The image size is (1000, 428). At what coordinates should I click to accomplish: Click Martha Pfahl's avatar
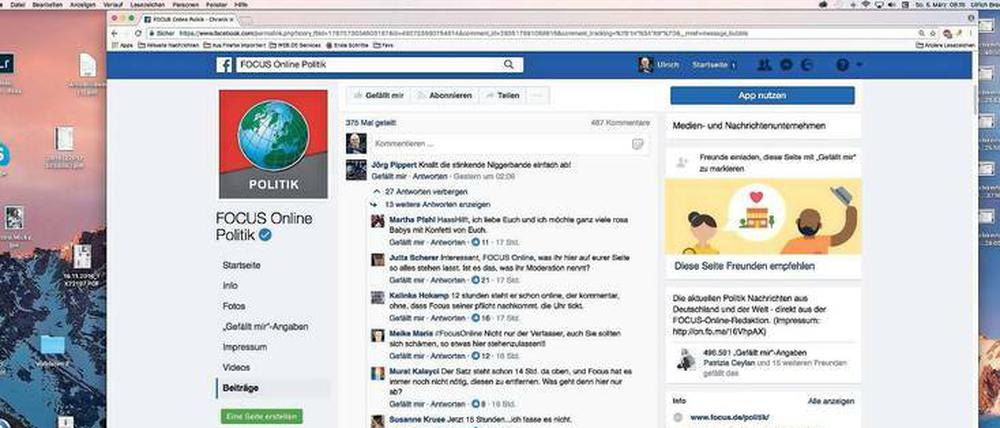tap(378, 221)
